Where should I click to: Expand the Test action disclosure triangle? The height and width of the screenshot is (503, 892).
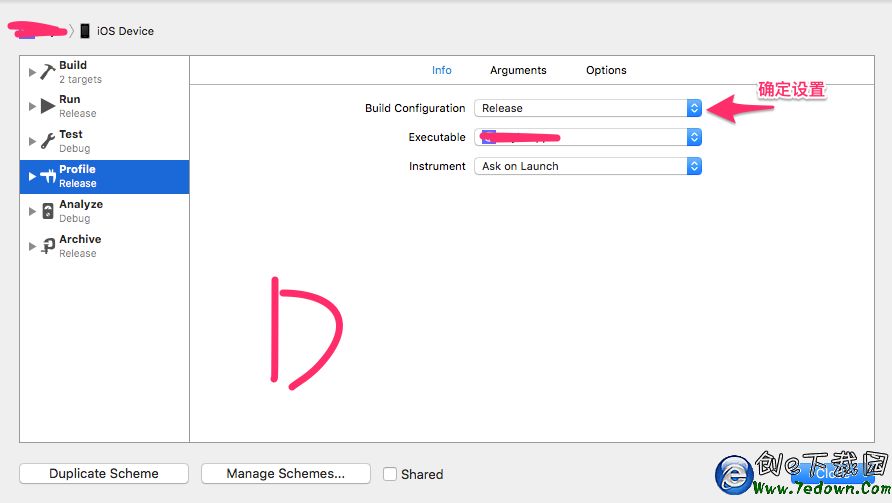(32, 141)
